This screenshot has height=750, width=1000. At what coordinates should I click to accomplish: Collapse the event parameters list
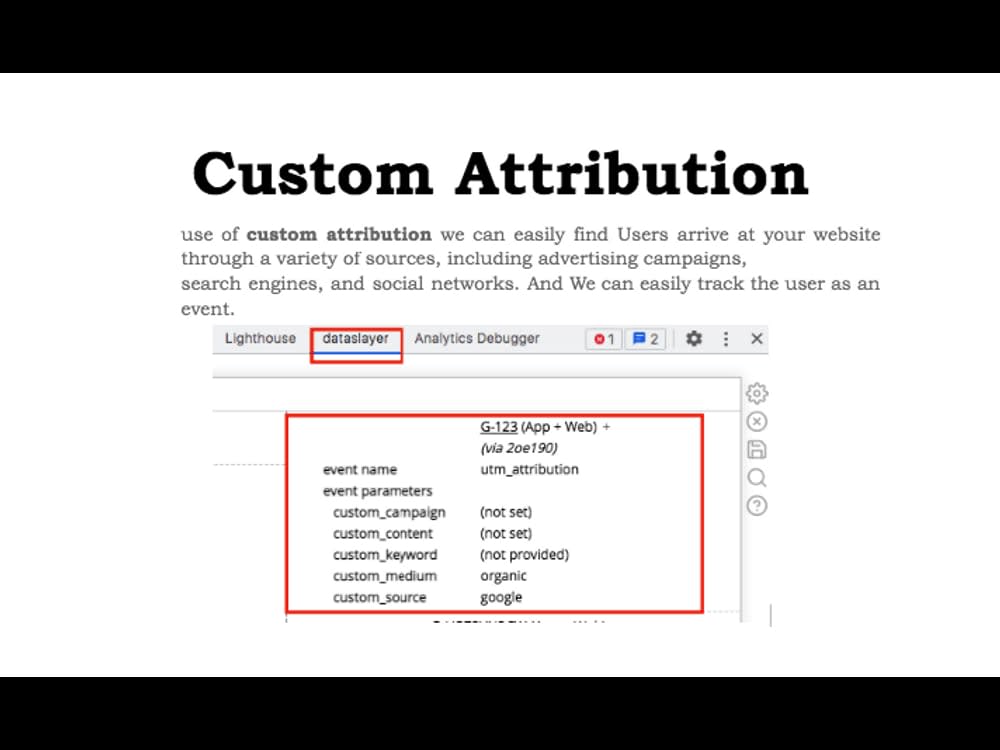(x=376, y=490)
